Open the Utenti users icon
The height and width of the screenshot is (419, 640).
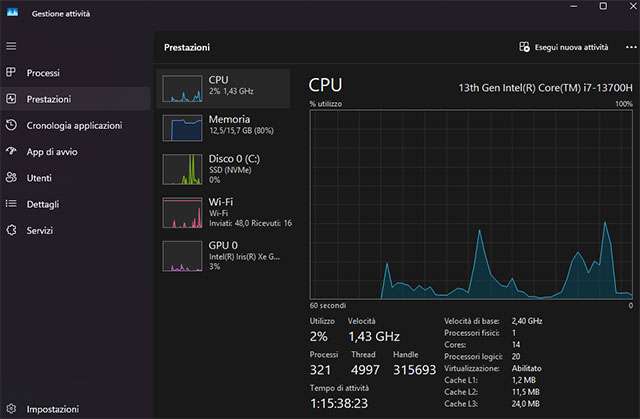point(11,178)
